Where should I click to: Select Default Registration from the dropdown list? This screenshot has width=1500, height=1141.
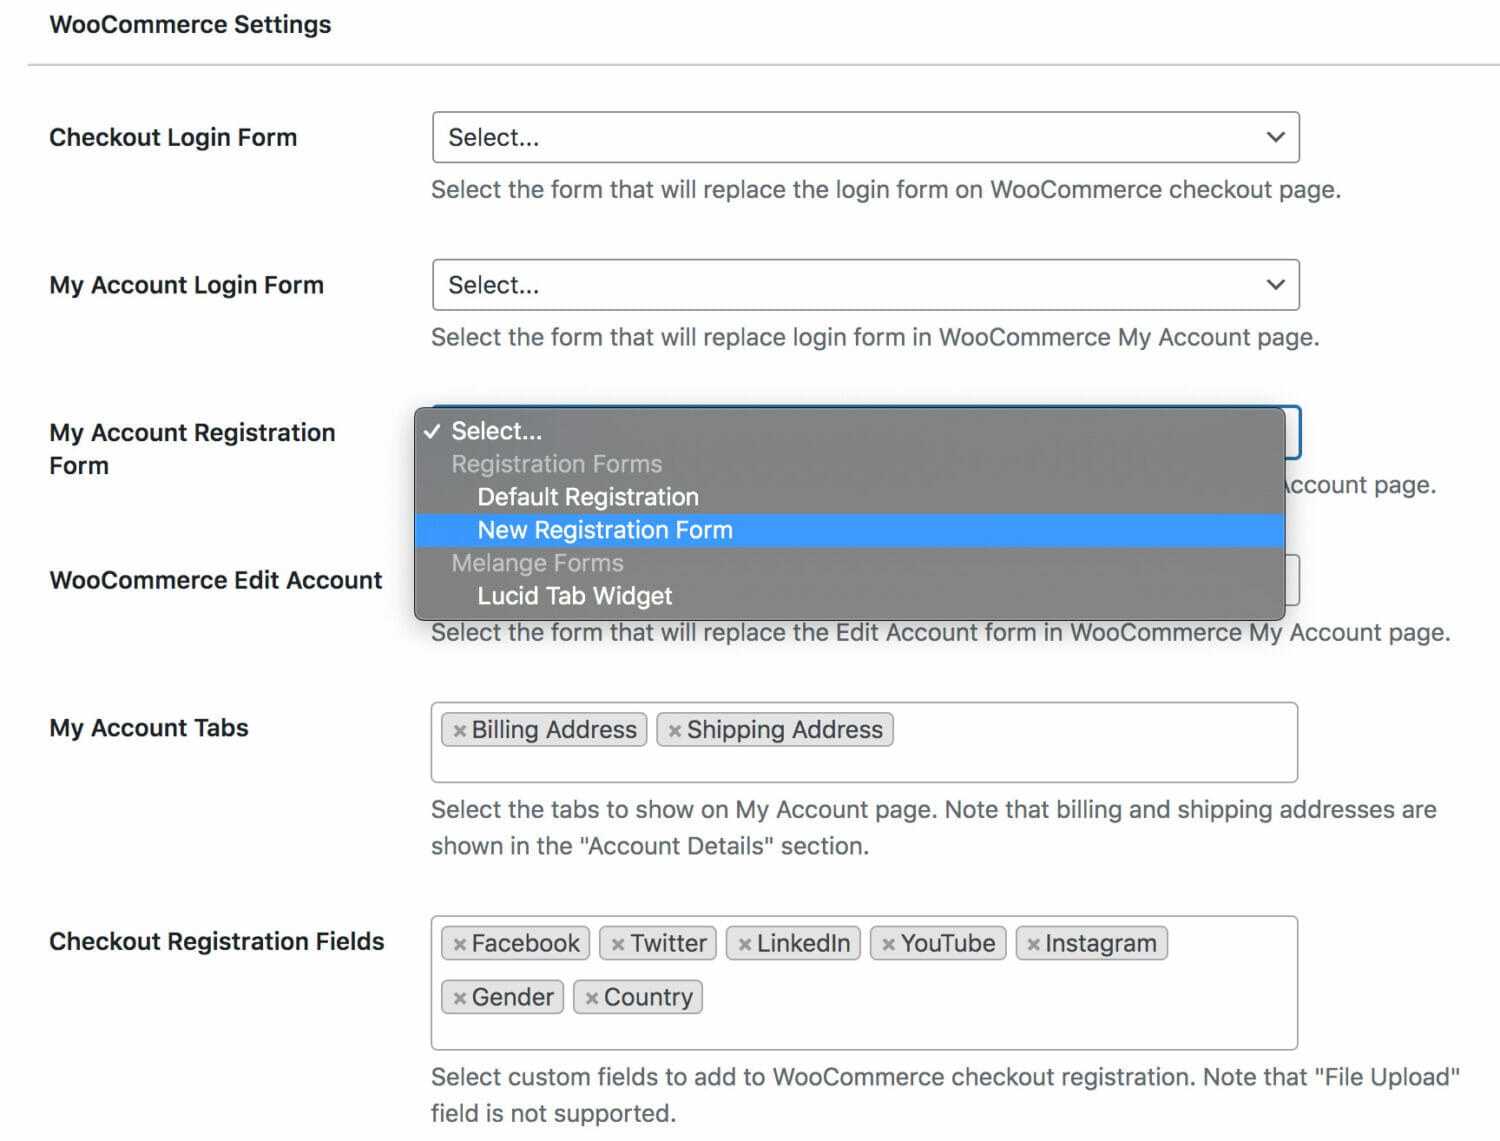[x=850, y=497]
